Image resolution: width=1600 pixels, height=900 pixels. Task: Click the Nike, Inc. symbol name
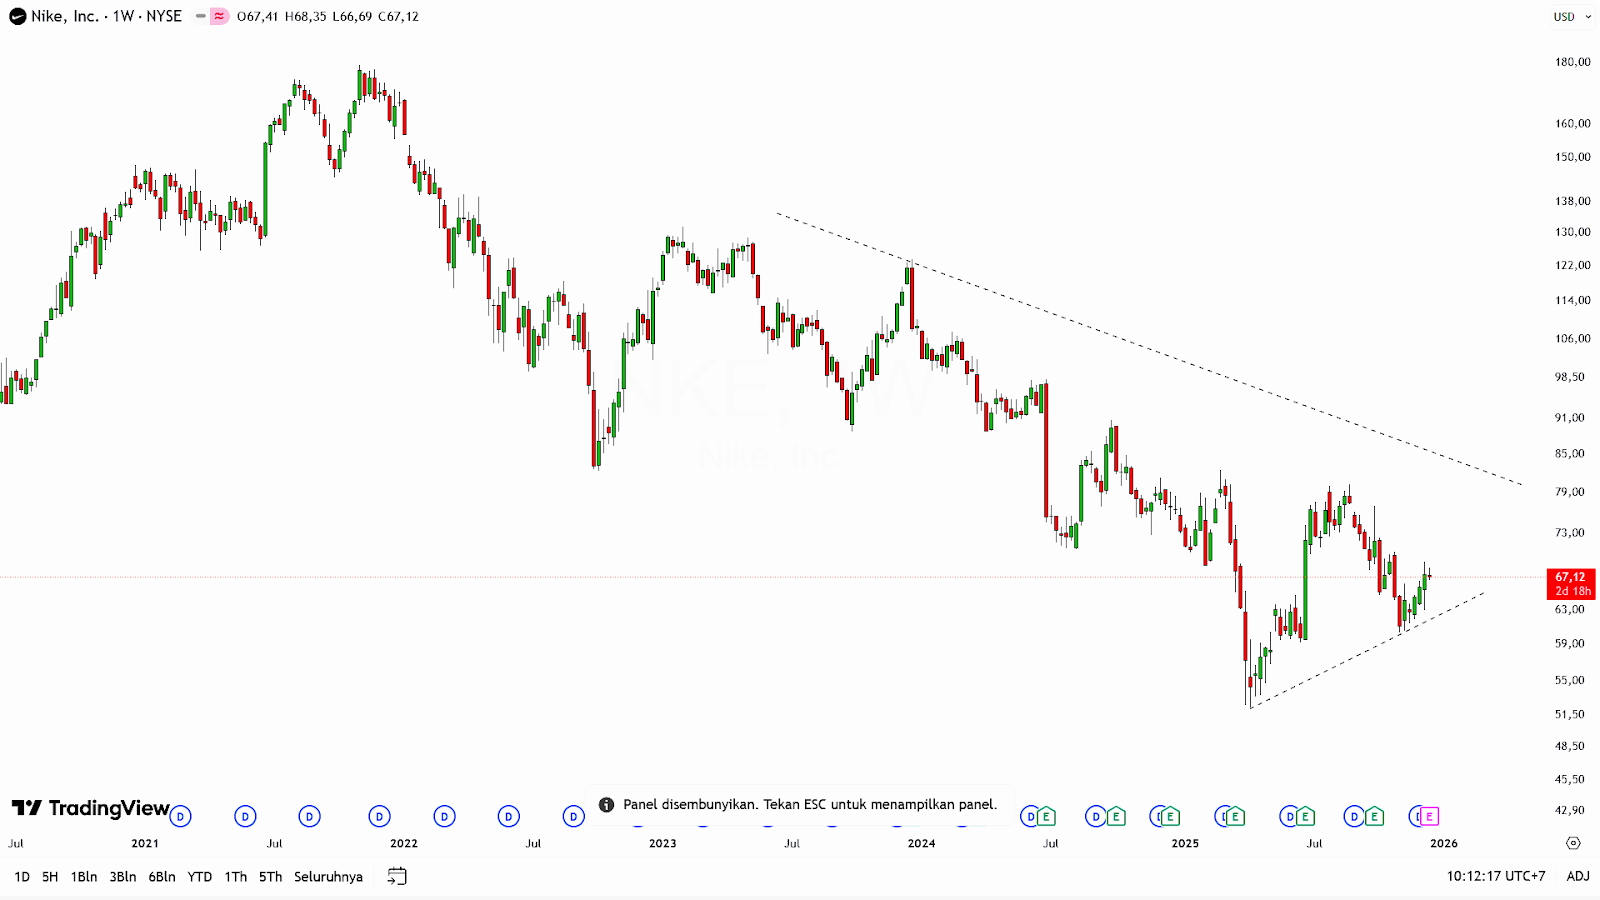pos(63,16)
